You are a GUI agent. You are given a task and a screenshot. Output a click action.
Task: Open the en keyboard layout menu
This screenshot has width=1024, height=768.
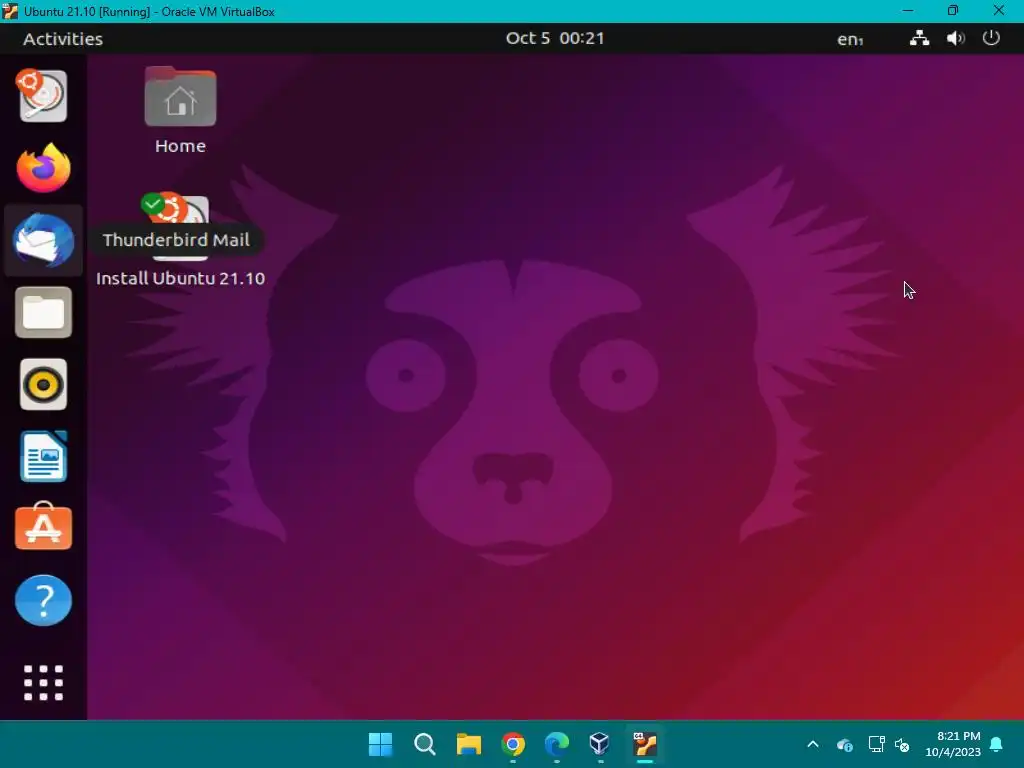(x=850, y=39)
